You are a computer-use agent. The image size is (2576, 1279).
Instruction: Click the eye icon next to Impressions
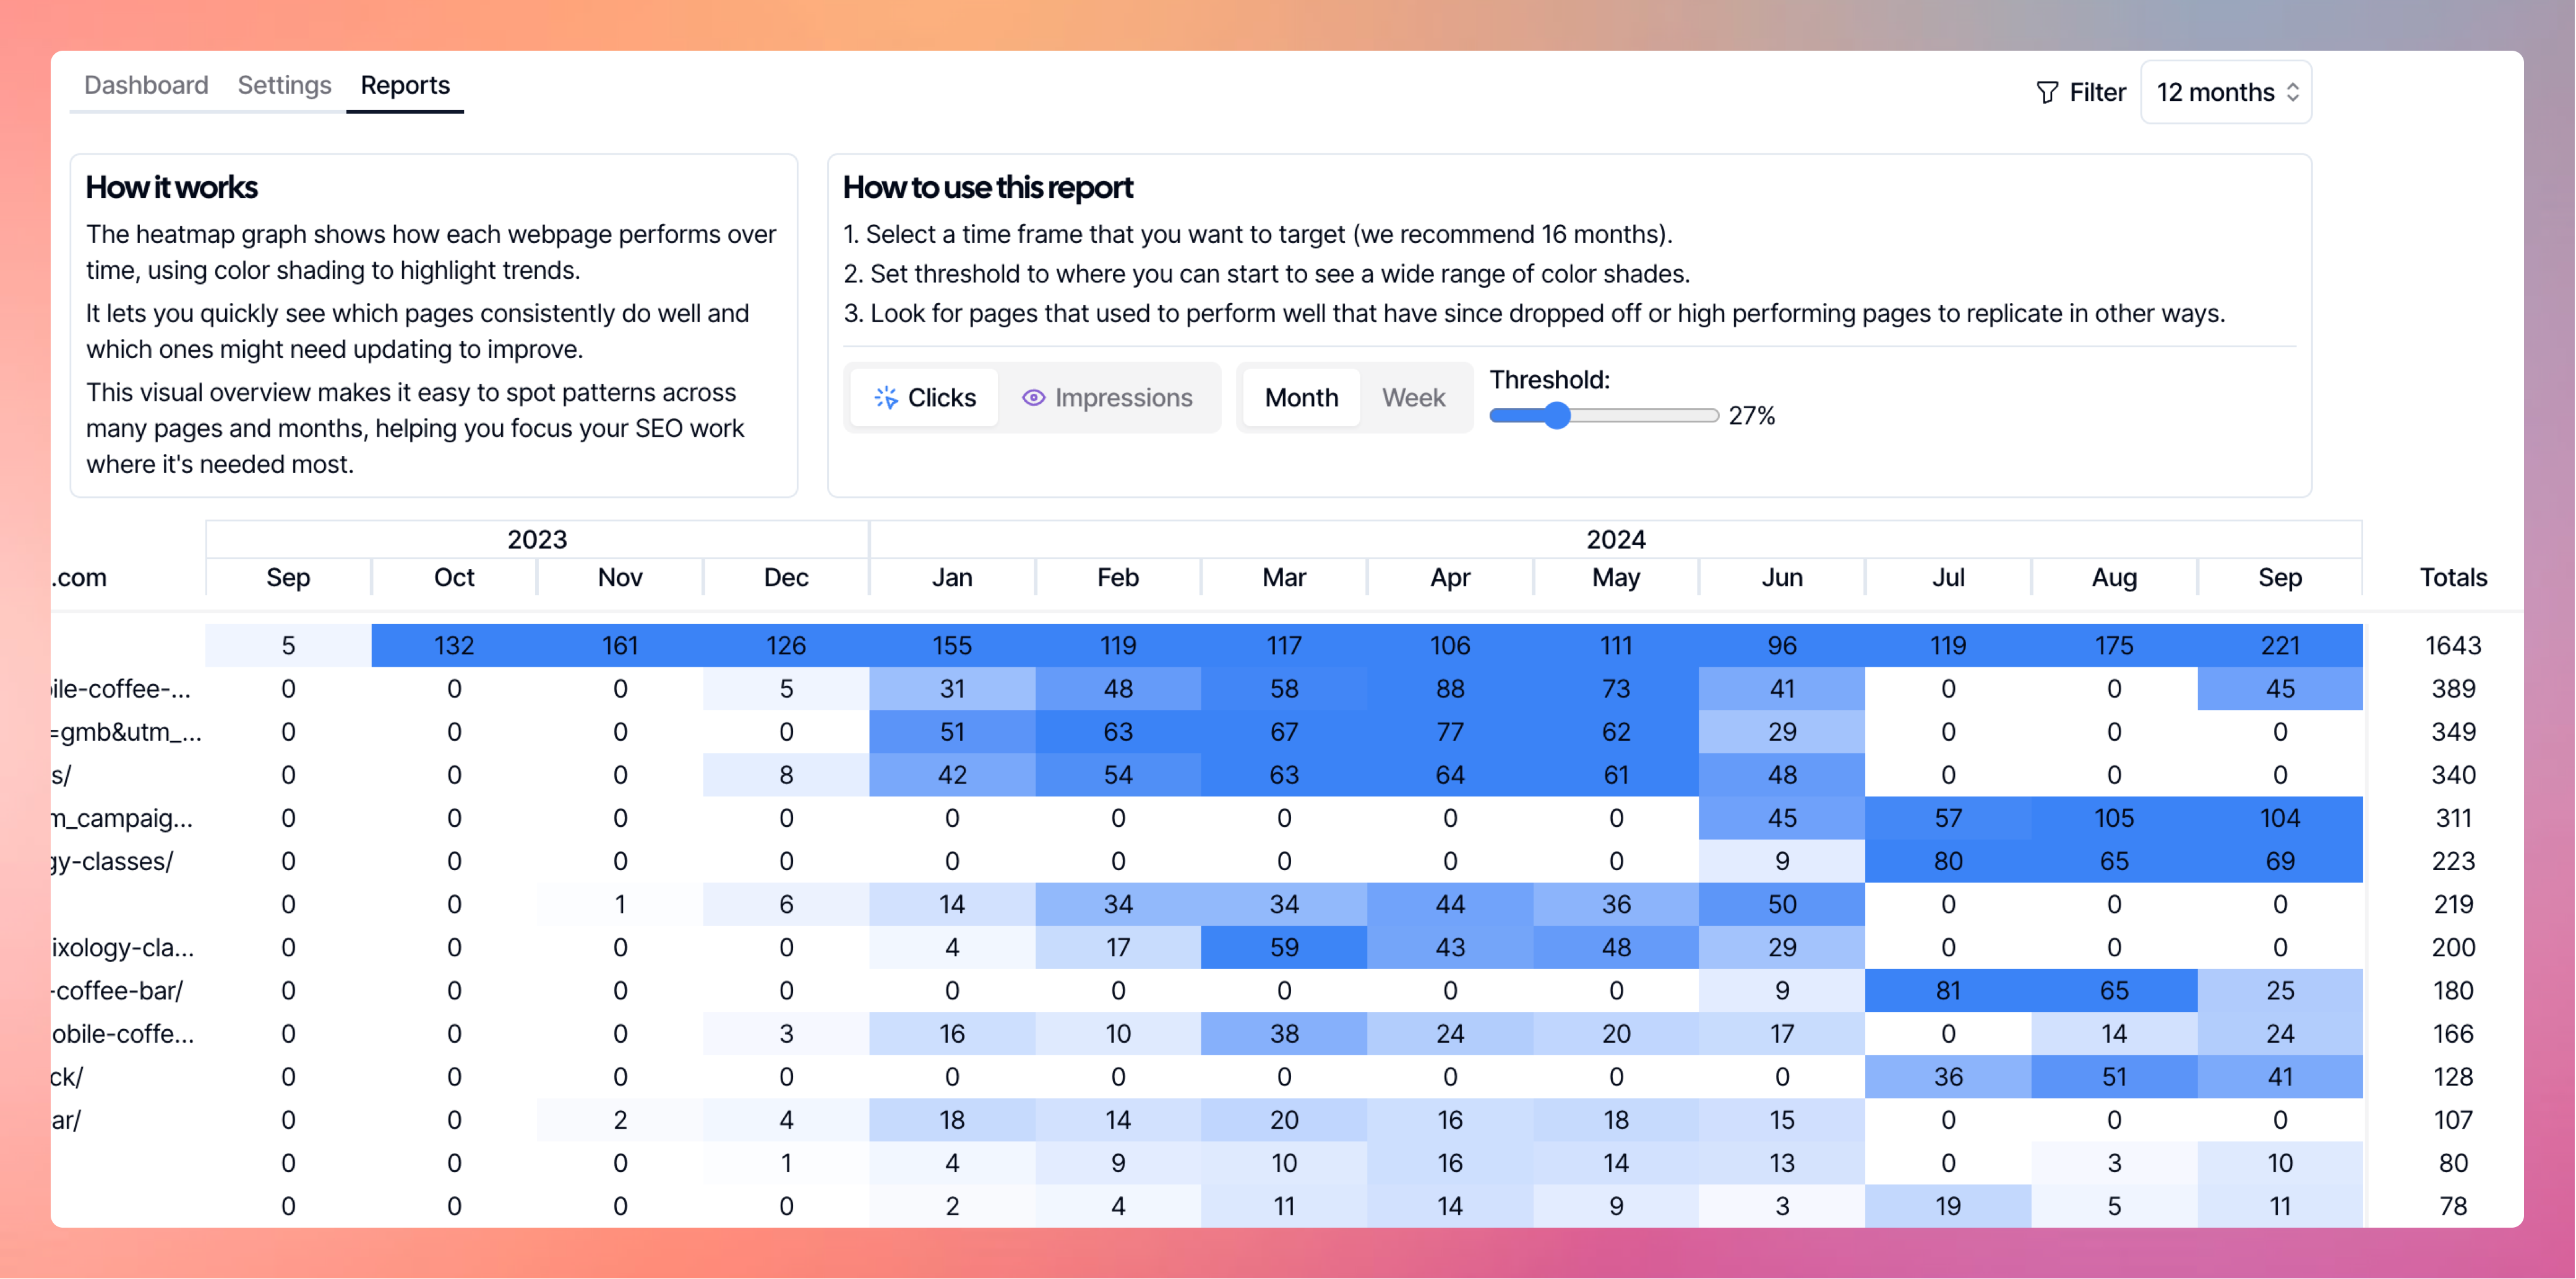coord(1033,397)
